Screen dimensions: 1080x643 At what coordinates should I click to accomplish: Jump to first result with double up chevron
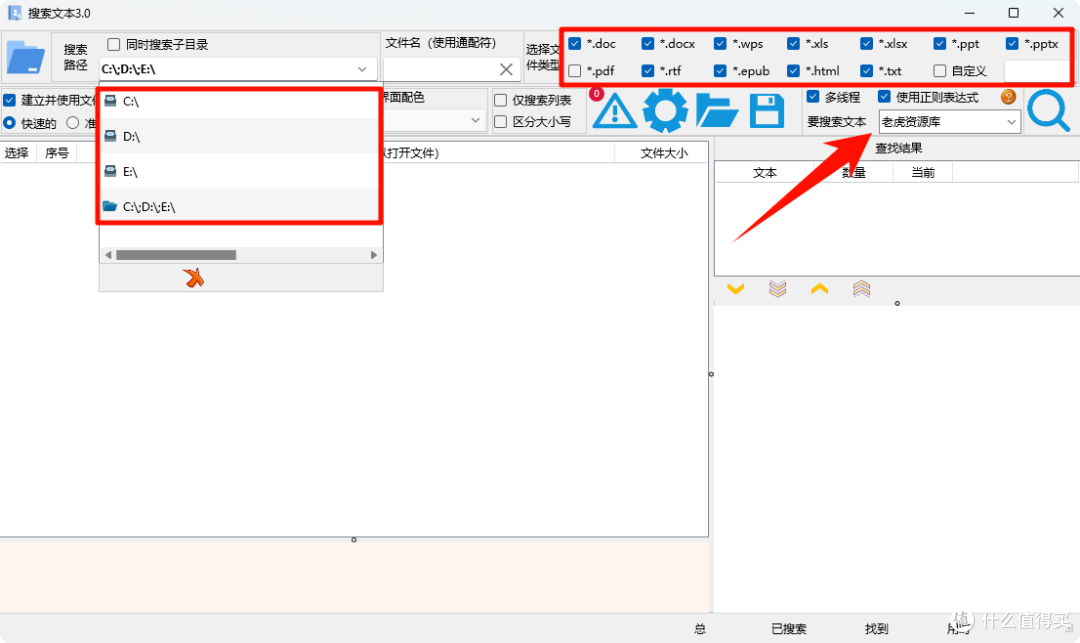click(x=862, y=289)
